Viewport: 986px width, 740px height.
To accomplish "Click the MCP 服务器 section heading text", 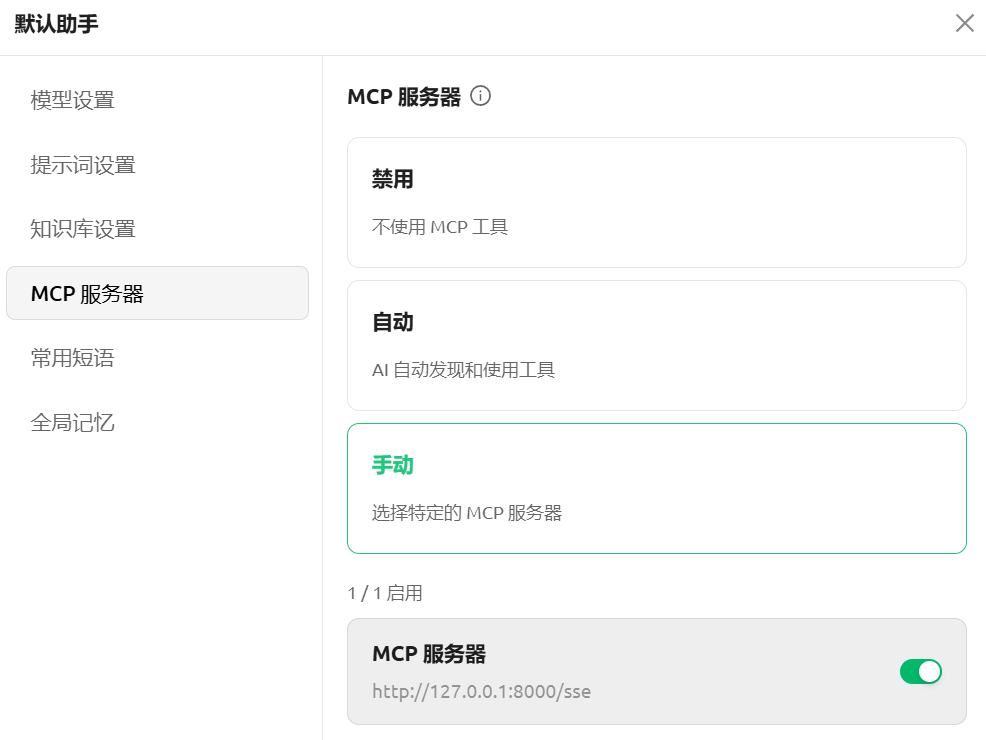I will 404,97.
